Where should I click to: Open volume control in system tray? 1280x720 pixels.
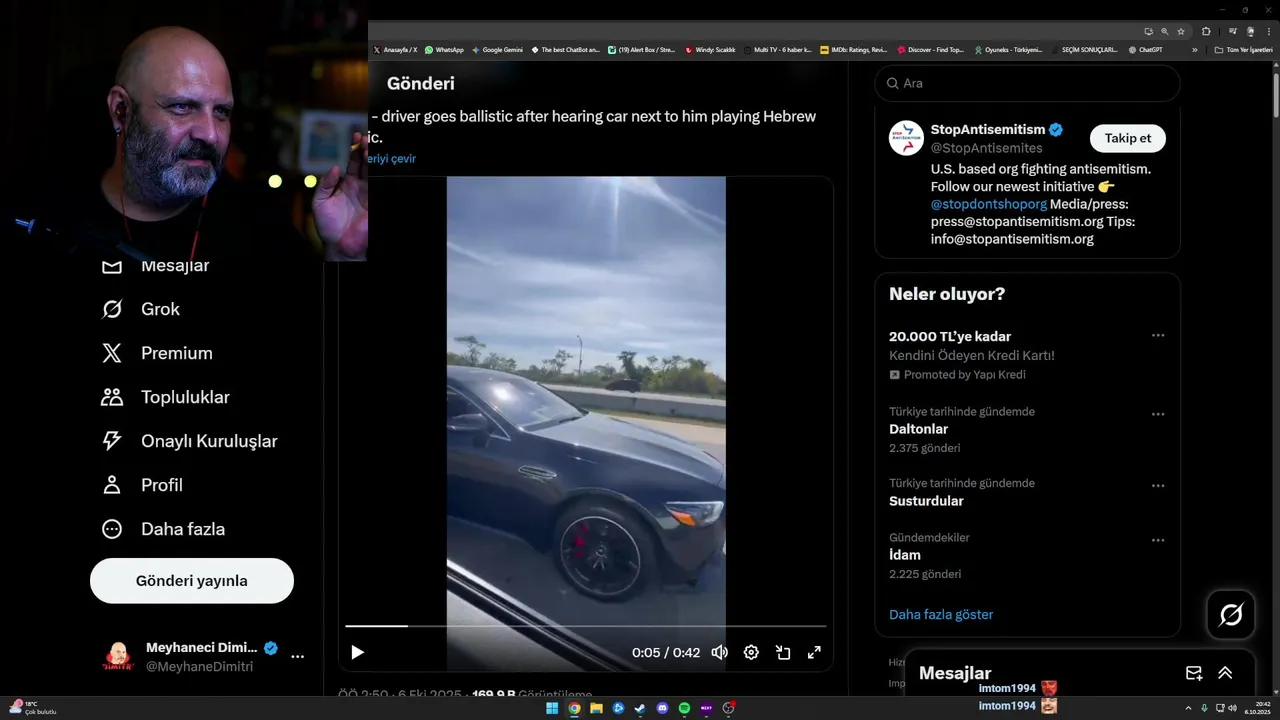[1233, 708]
